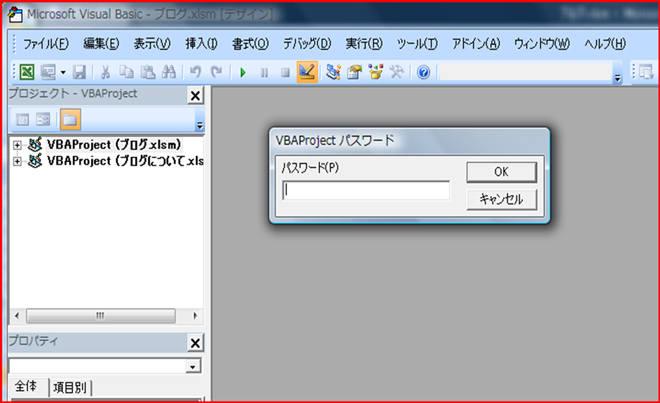660x403 pixels.
Task: Close the プロパティ panel
Action: tap(195, 343)
